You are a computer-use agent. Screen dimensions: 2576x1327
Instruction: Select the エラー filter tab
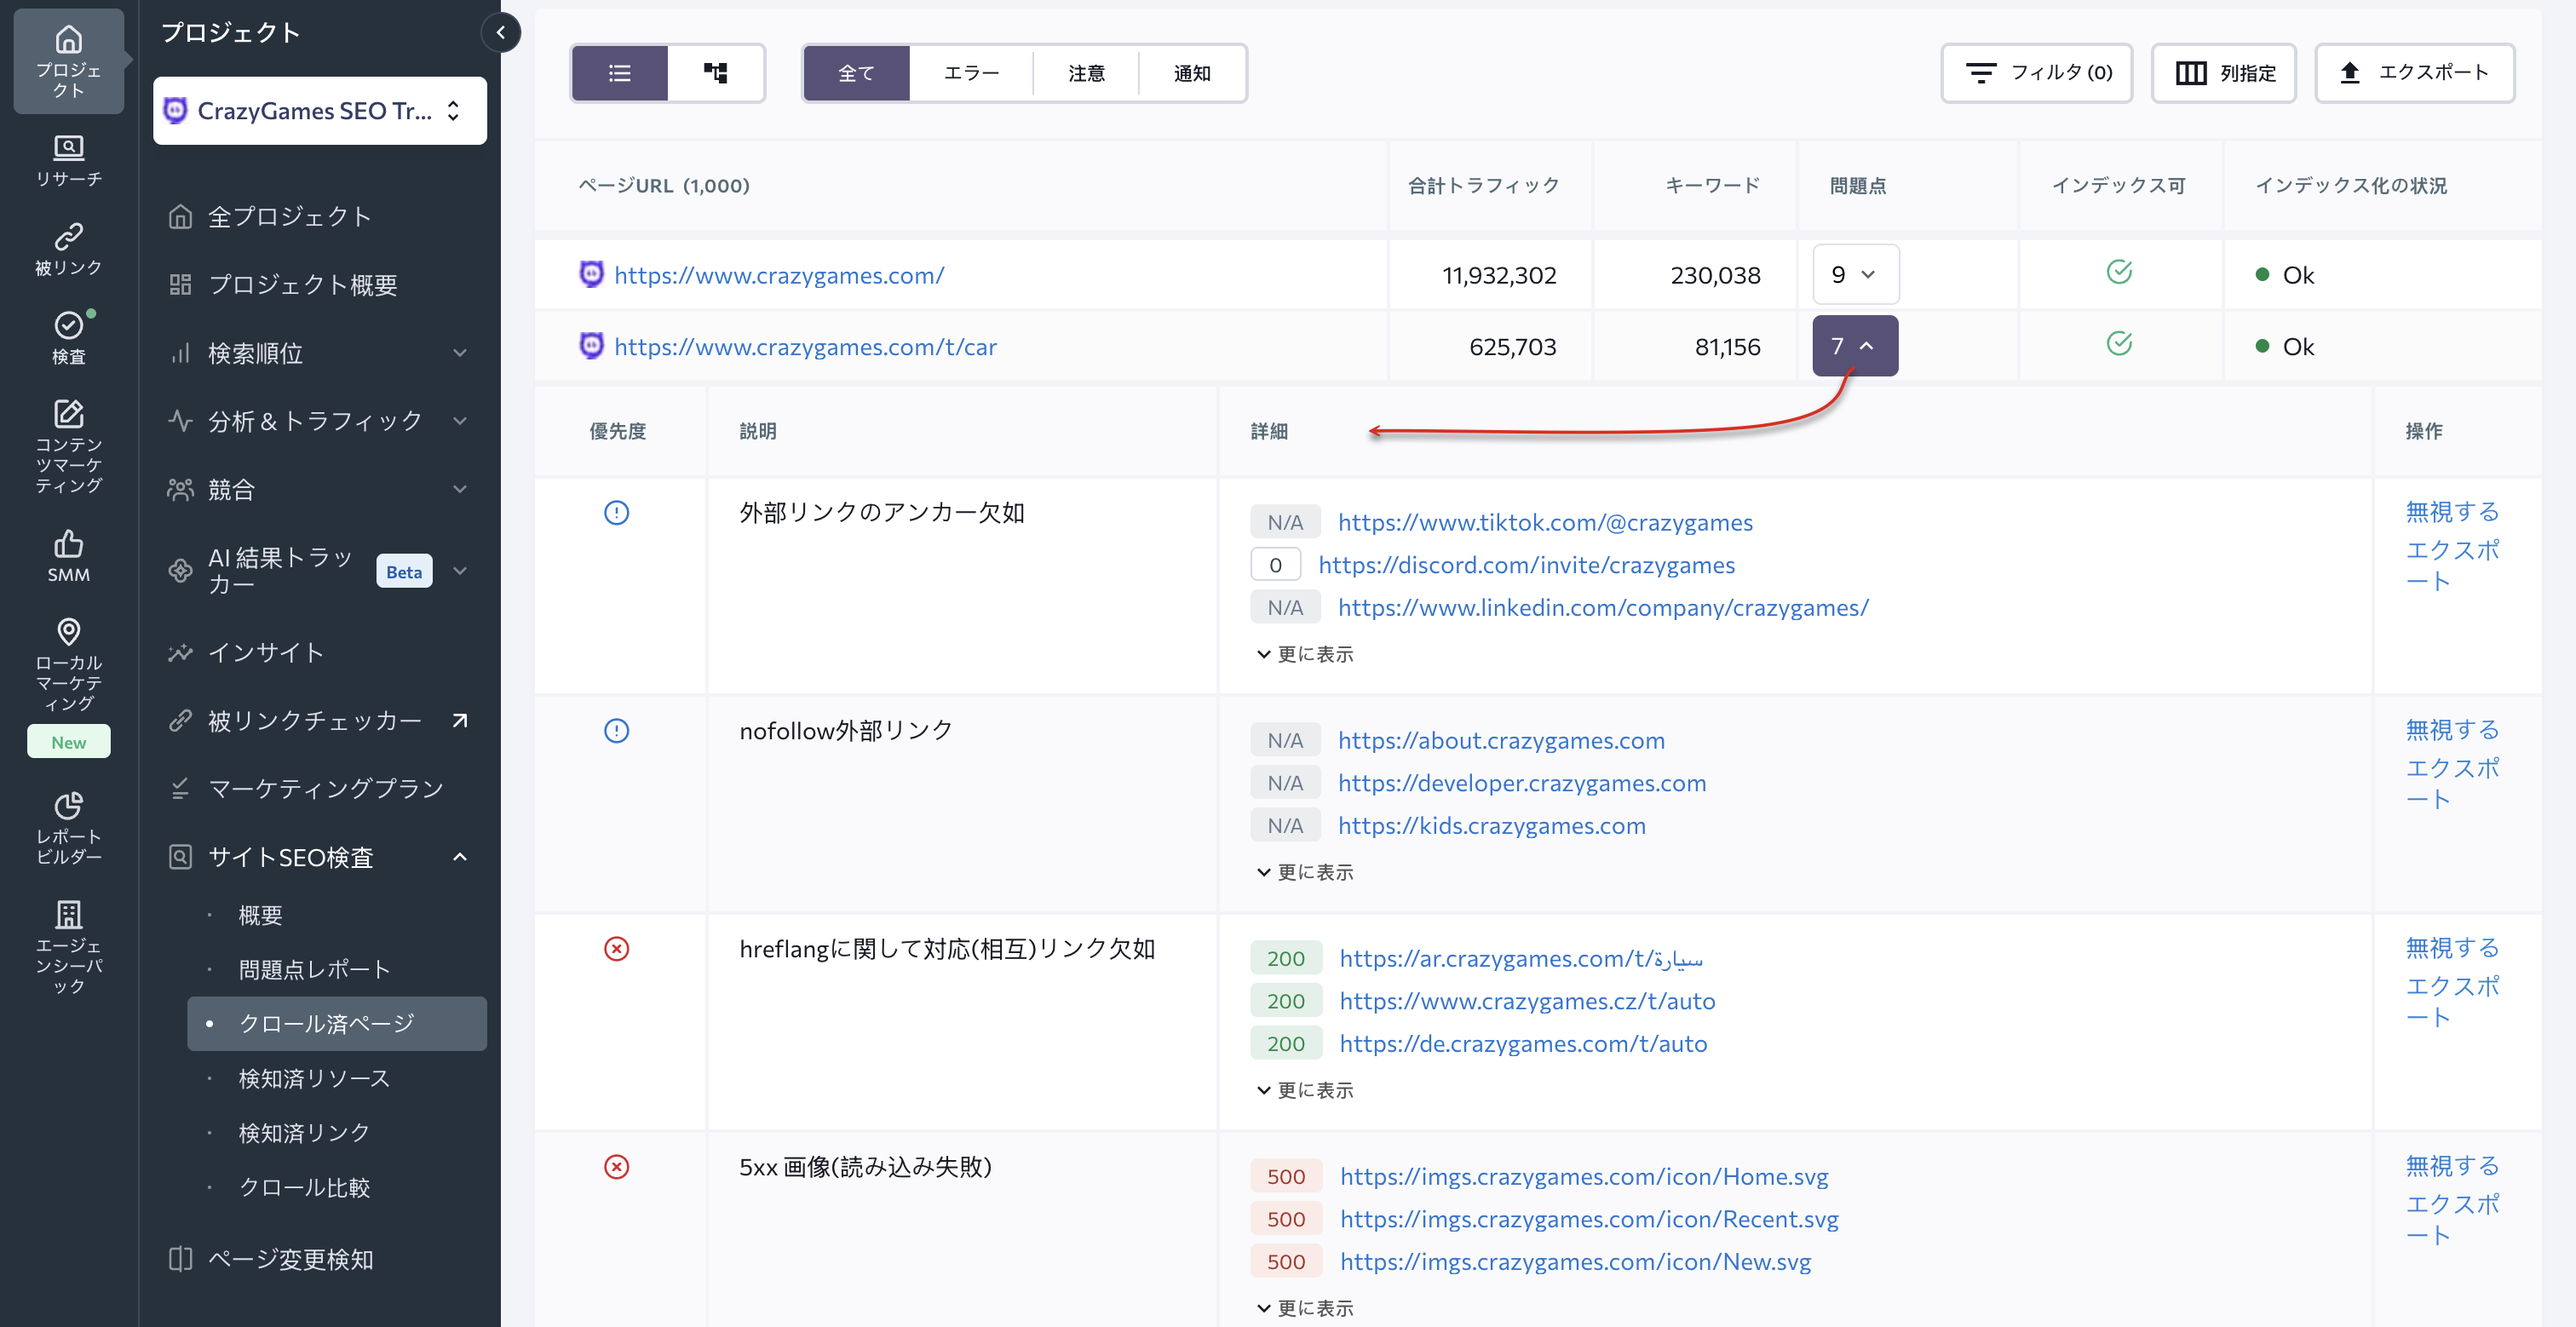click(x=971, y=73)
